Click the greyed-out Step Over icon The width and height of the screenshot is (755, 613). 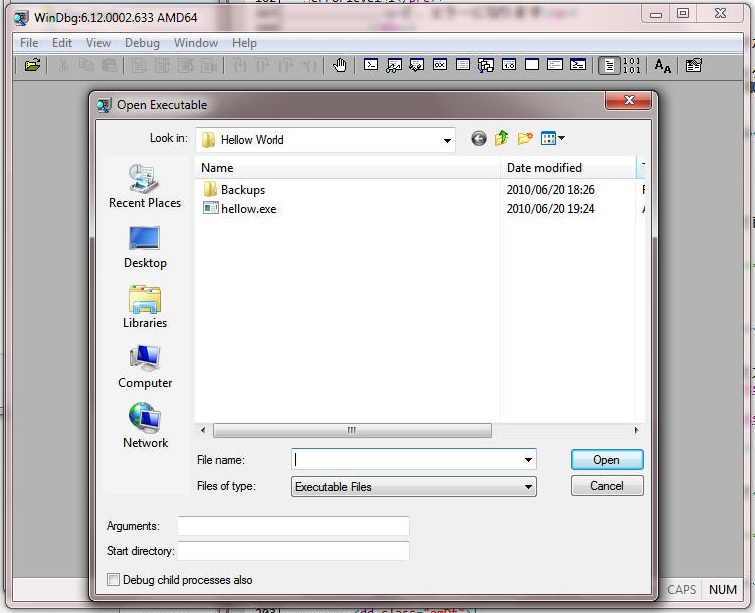(x=262, y=65)
